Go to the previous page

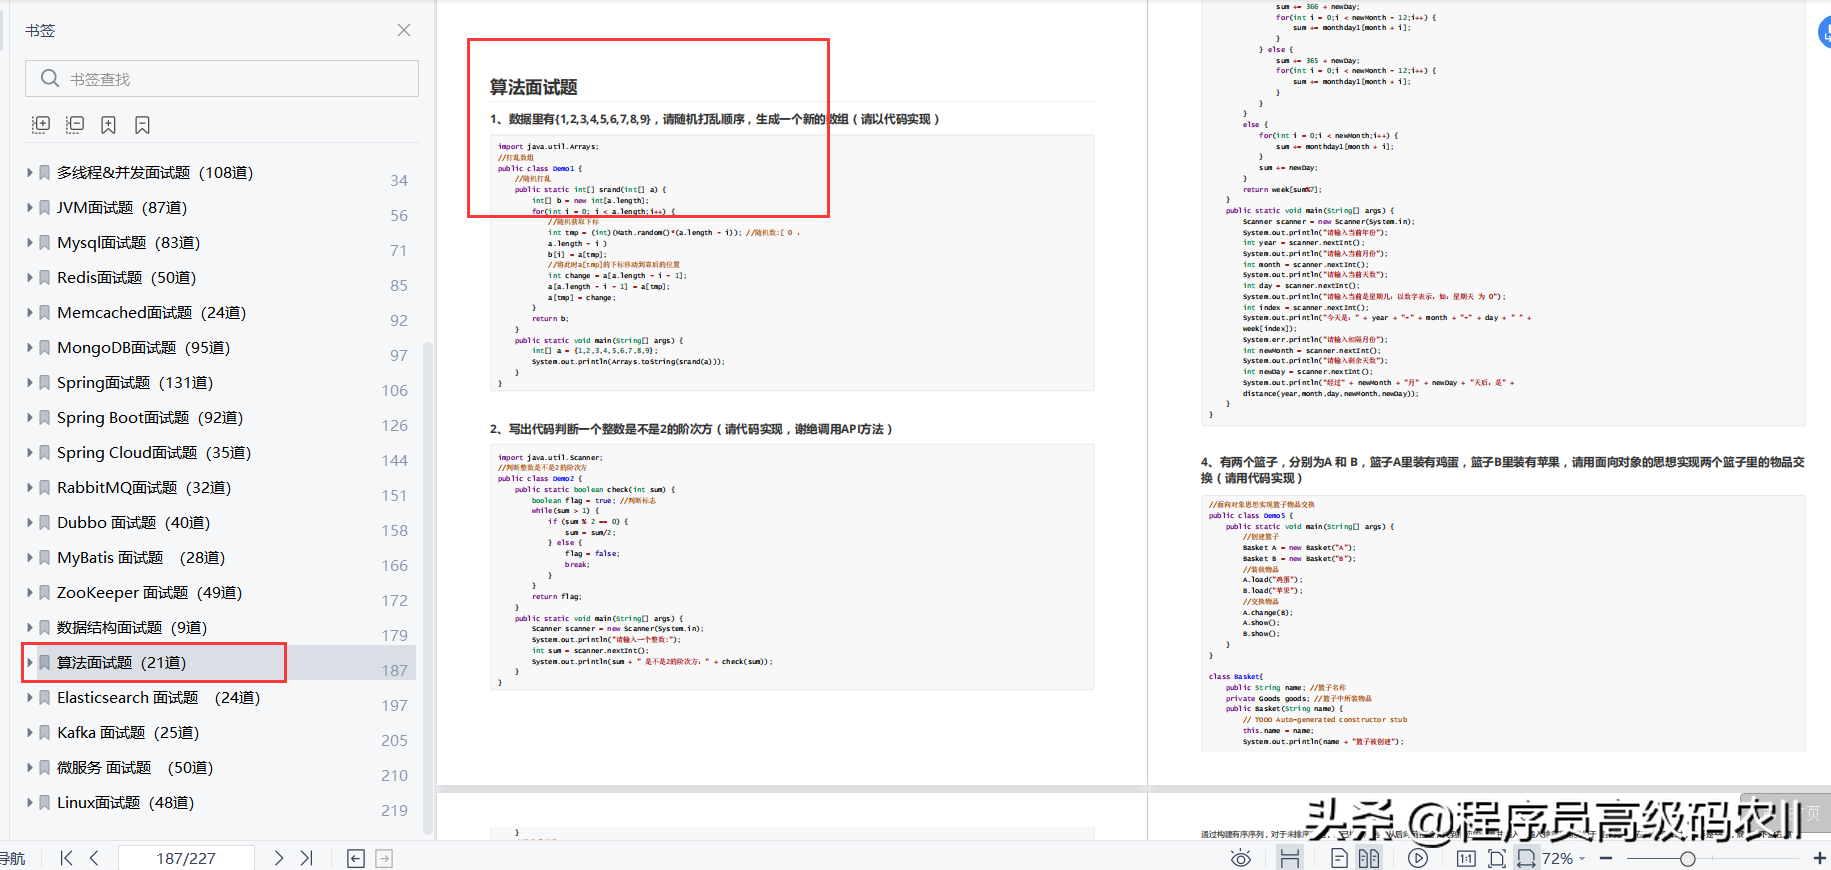[94, 858]
